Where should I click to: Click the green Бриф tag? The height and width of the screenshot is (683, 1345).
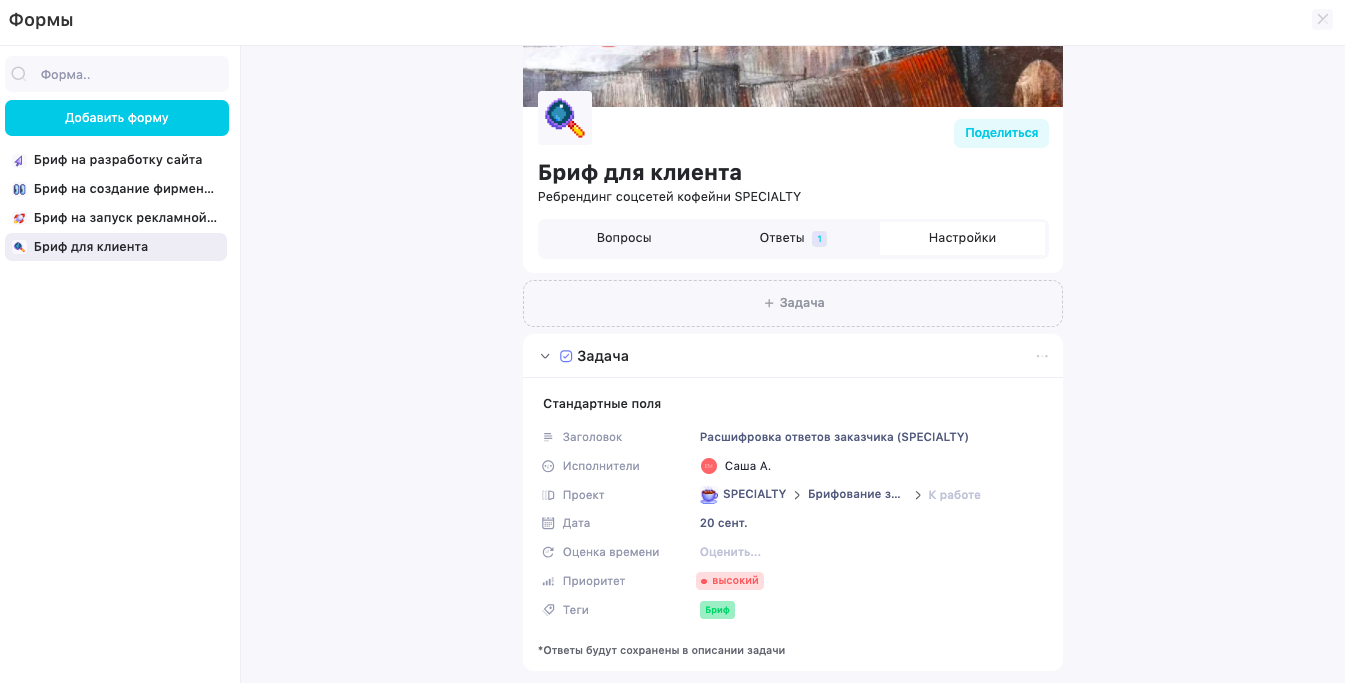coord(716,609)
